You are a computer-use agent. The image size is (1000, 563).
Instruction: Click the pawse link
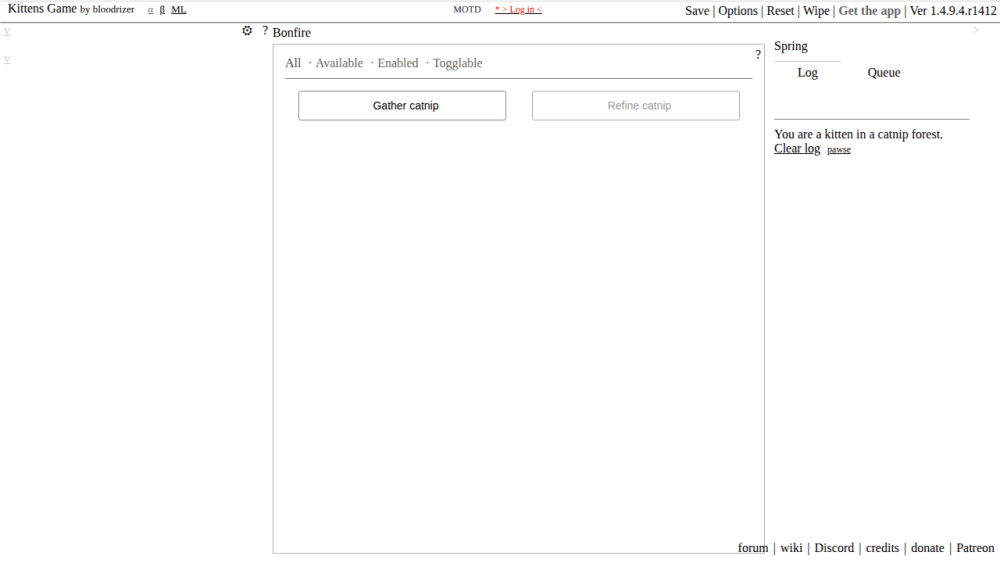coord(839,150)
